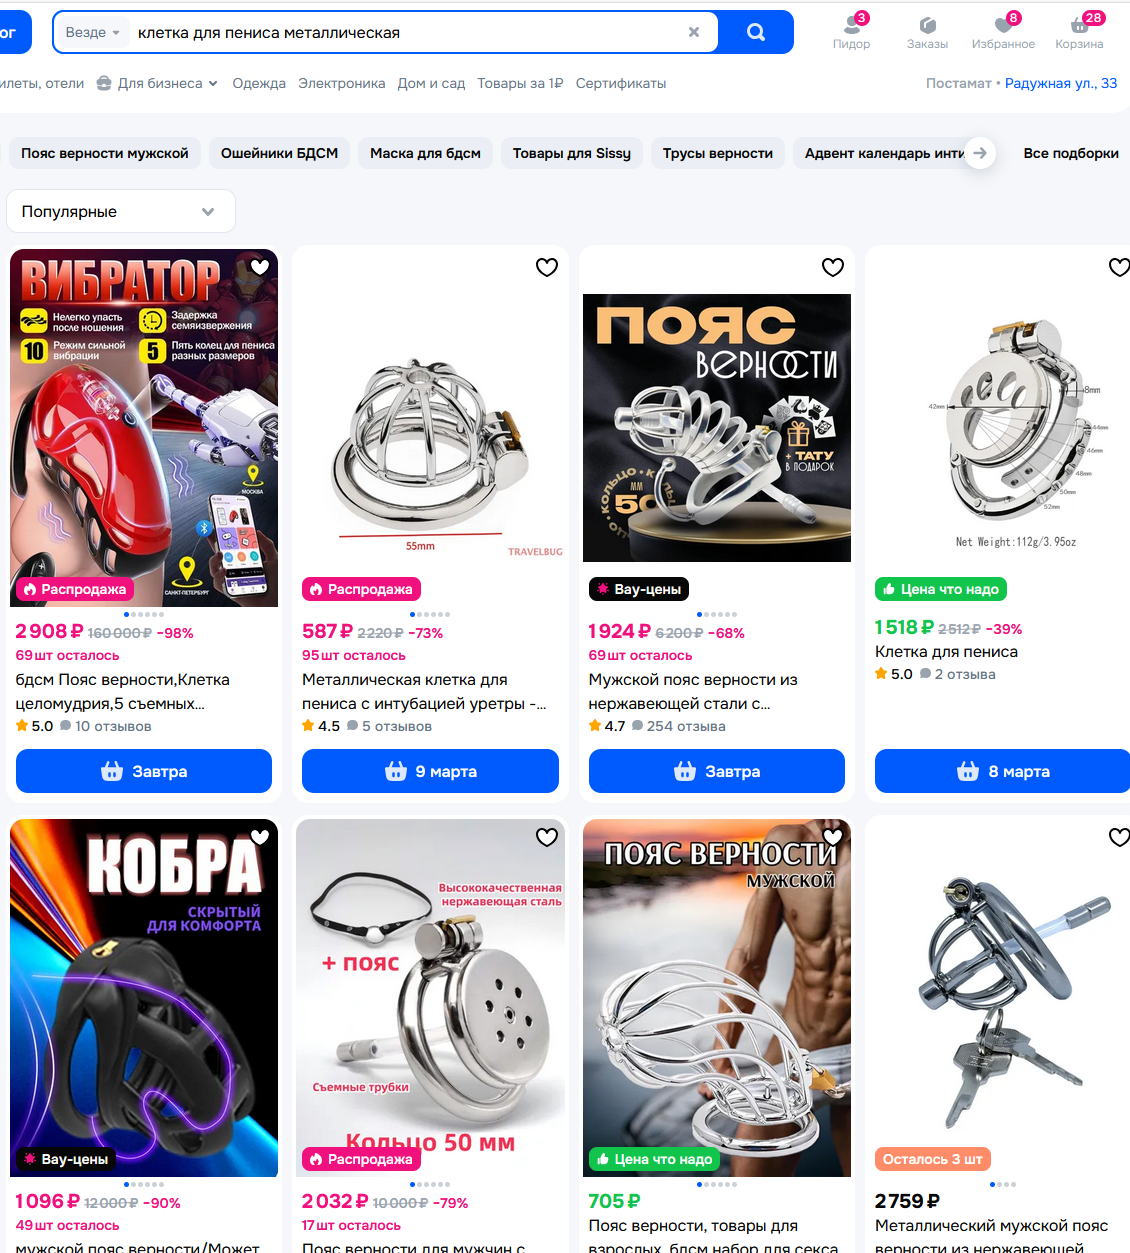Favorite the Пояс верности 1924 ₽ item
Viewport: 1130px width, 1253px height.
[833, 267]
